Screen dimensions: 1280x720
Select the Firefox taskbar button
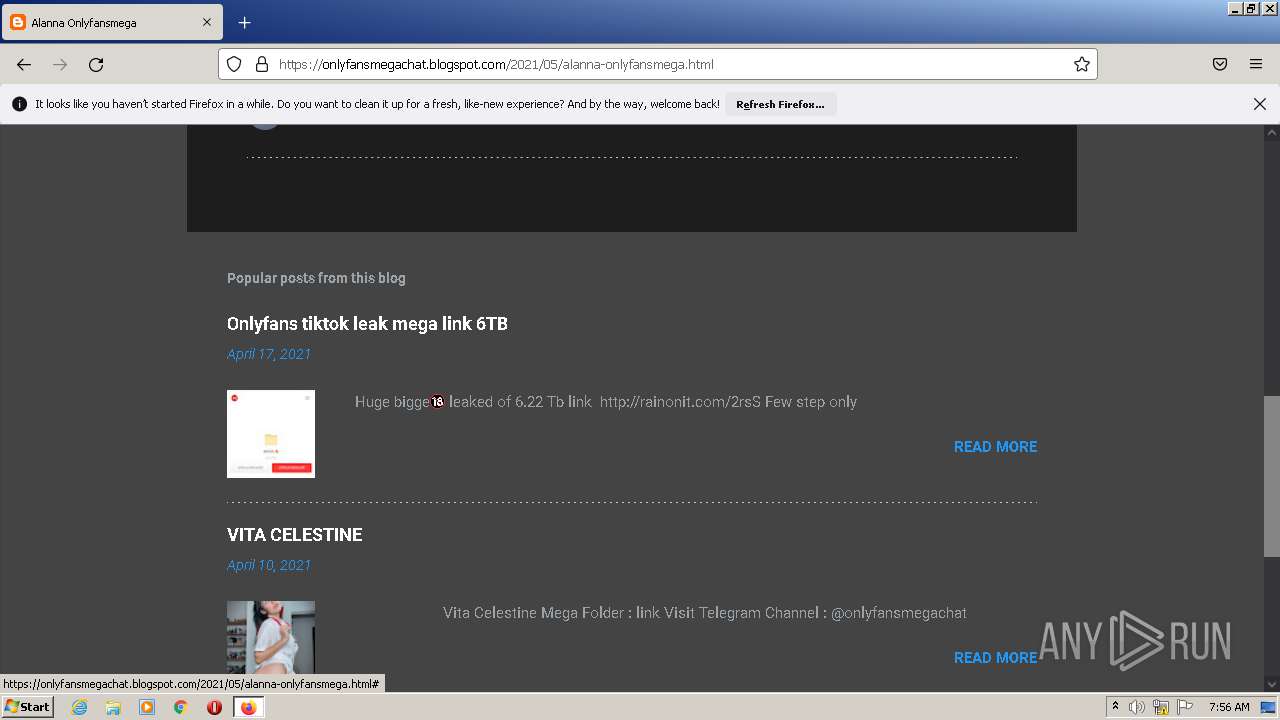pos(248,707)
